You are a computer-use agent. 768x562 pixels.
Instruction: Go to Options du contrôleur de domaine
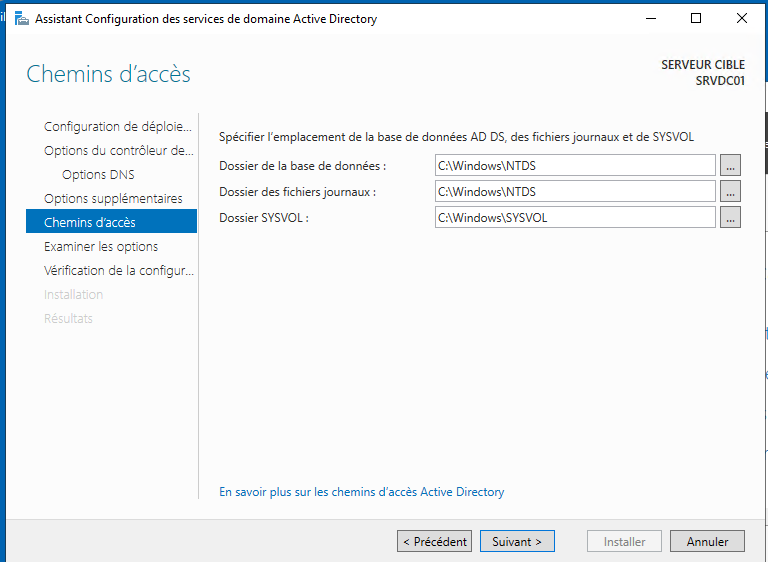(119, 150)
